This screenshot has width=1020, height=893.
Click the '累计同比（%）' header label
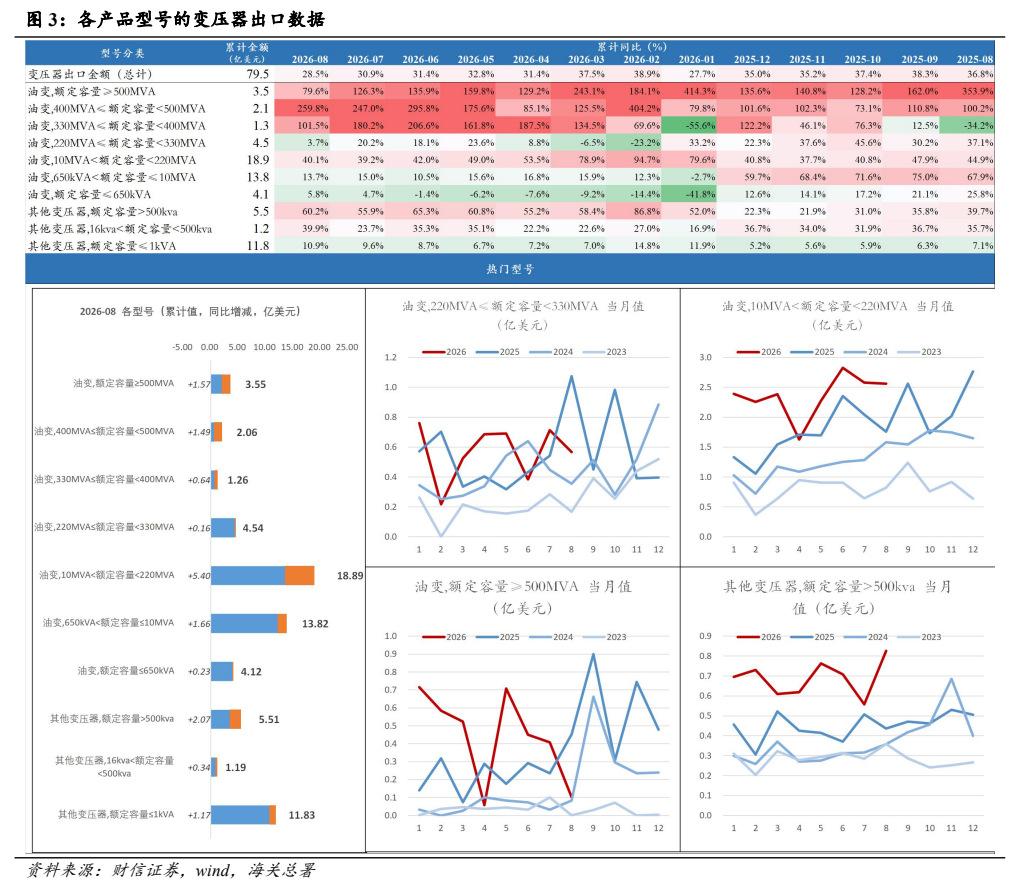(632, 47)
